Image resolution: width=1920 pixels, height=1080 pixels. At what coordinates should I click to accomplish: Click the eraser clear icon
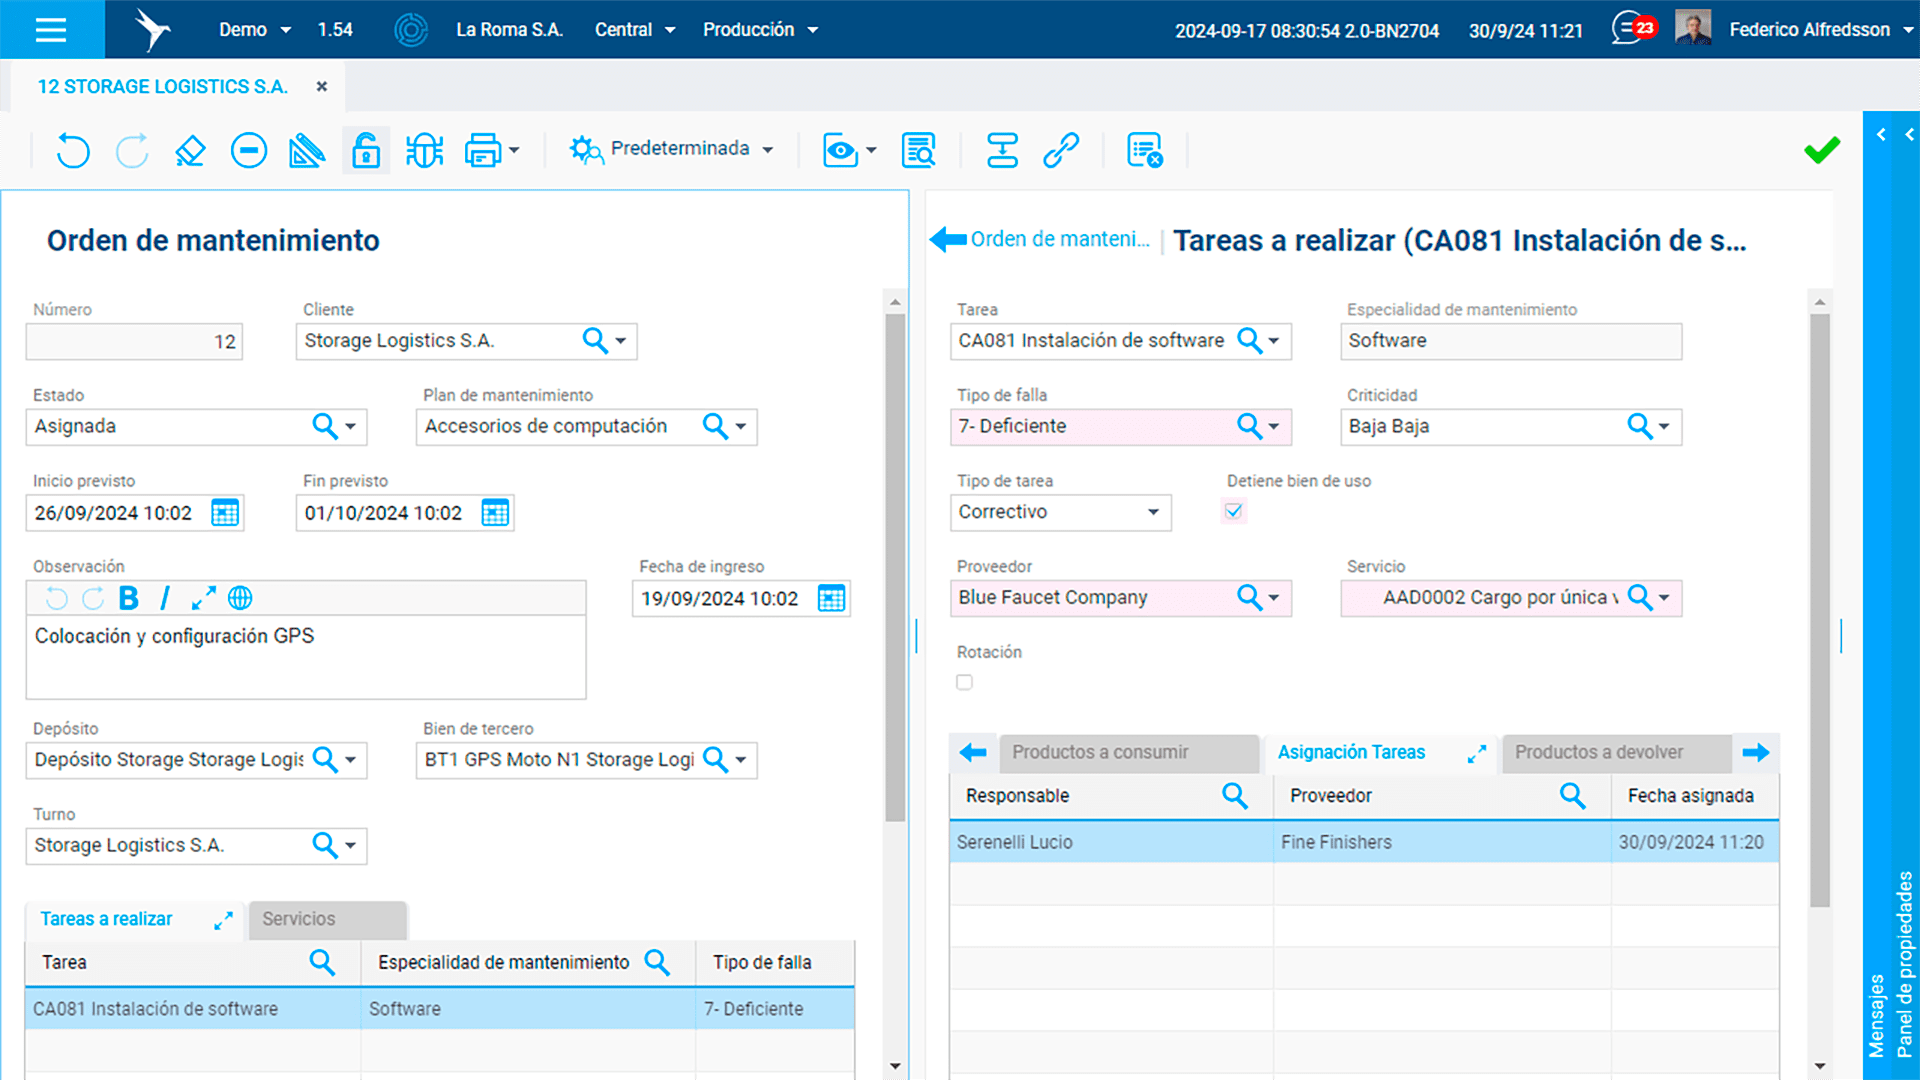click(190, 151)
